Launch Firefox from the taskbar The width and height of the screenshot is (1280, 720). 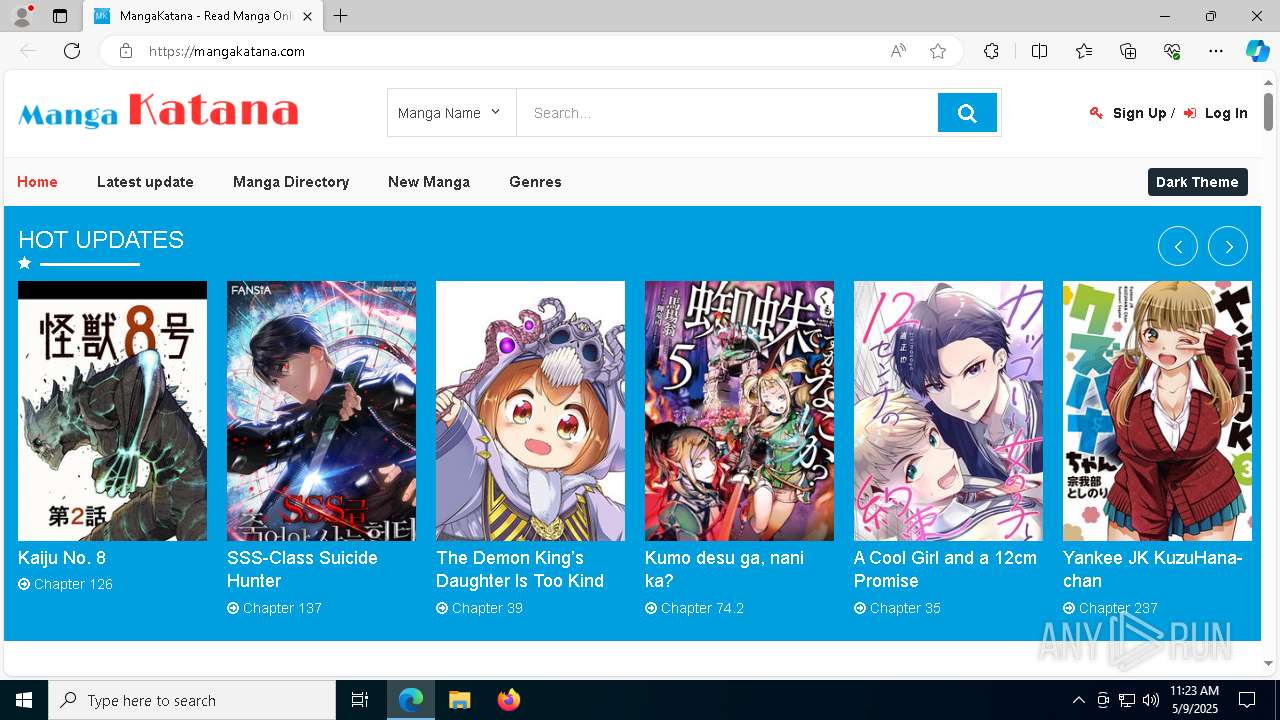[x=509, y=700]
